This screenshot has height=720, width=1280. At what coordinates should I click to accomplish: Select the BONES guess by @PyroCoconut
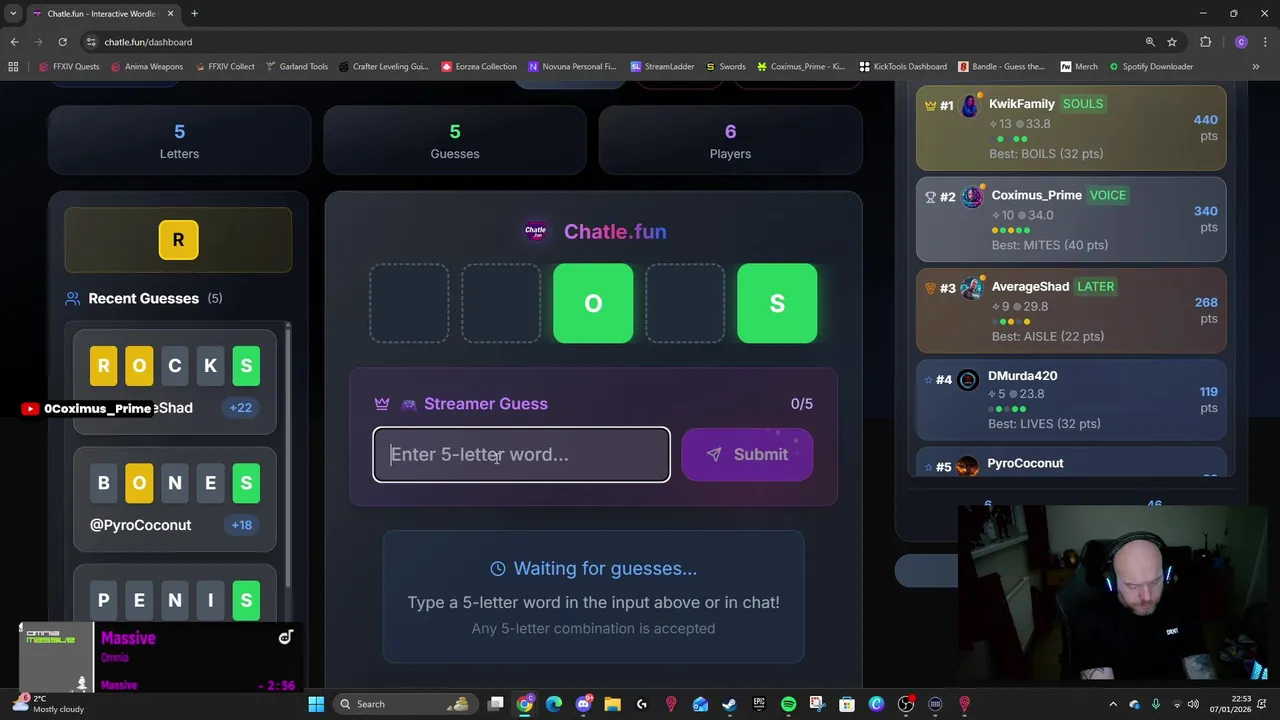coord(175,499)
